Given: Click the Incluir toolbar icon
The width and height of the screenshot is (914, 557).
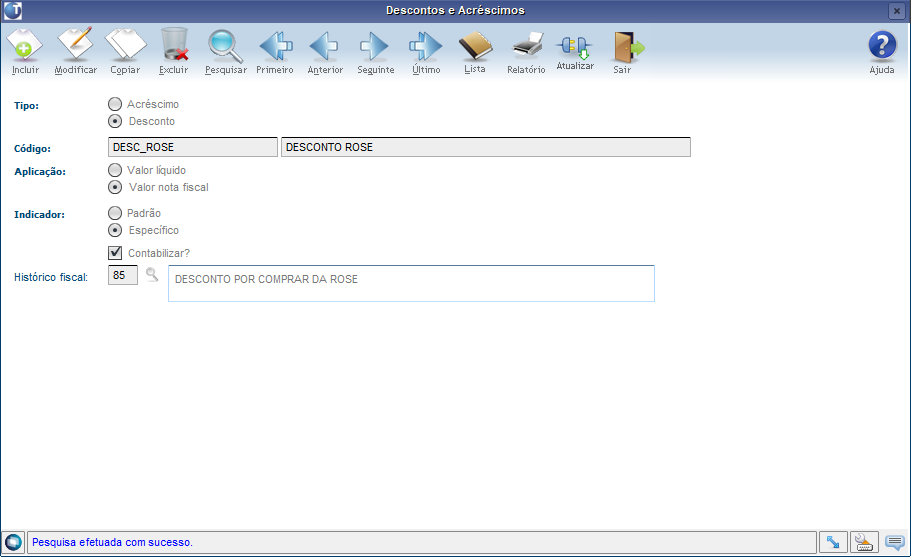Looking at the screenshot, I should 24,45.
